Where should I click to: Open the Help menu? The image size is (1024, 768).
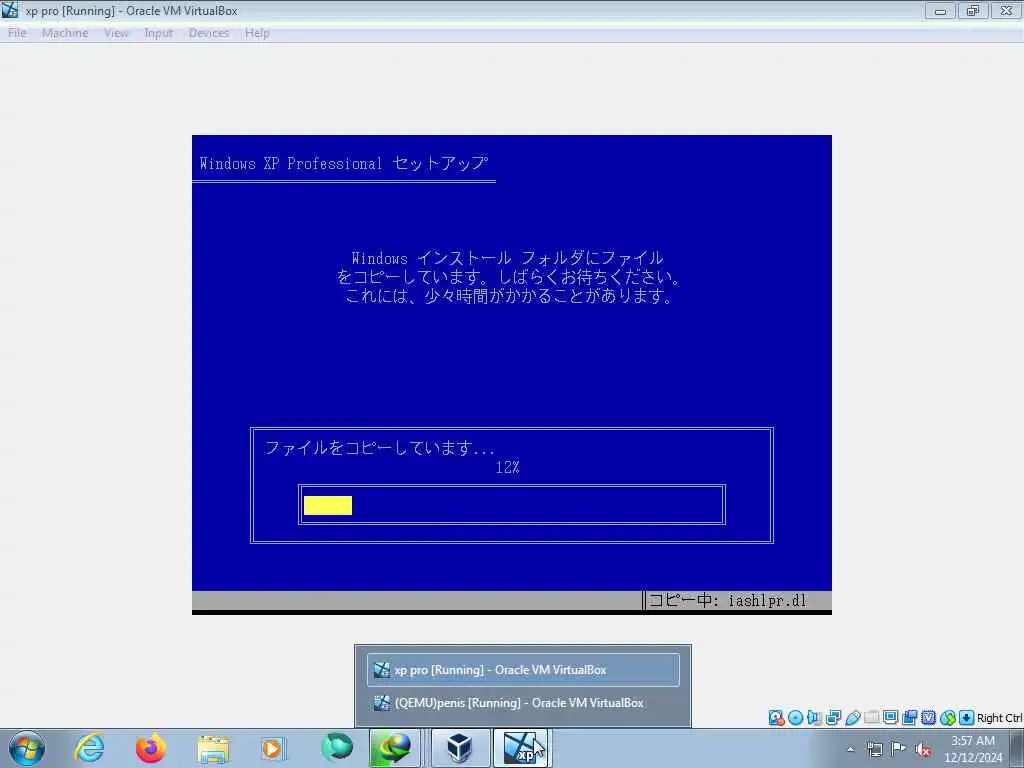(257, 33)
